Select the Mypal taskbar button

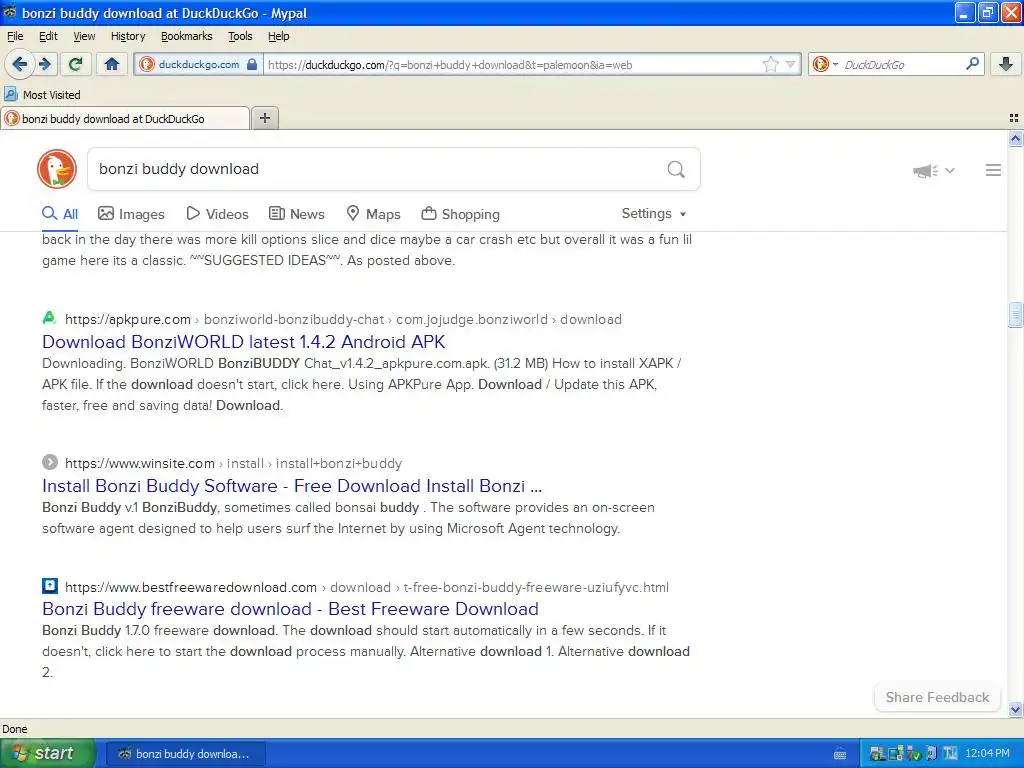185,754
